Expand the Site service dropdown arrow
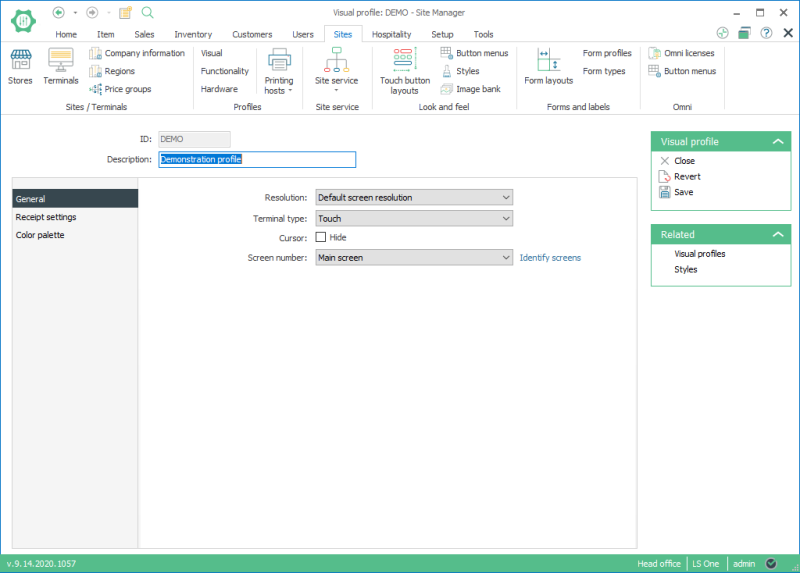This screenshot has height=573, width=800. click(x=336, y=90)
